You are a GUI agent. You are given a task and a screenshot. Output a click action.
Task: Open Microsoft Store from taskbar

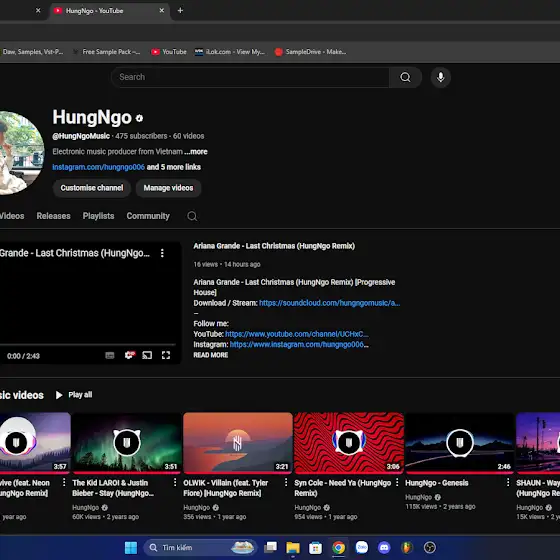click(315, 548)
